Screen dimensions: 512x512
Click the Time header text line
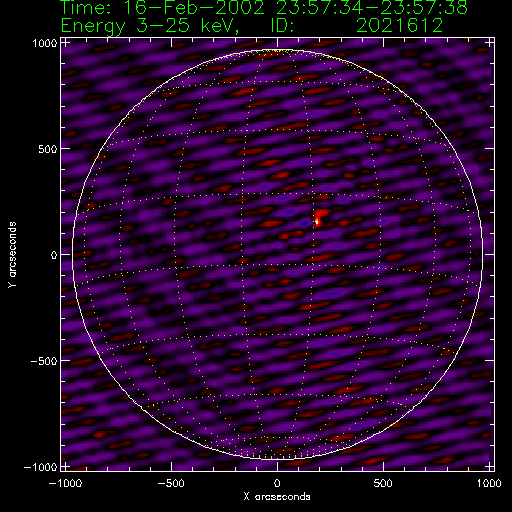[264, 7]
